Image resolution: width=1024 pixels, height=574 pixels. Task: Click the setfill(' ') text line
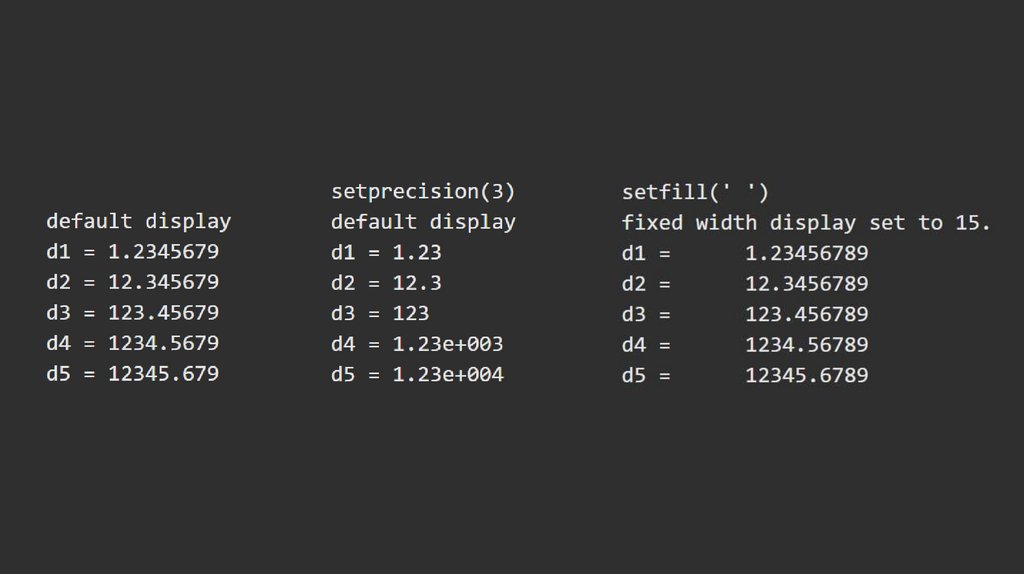695,191
